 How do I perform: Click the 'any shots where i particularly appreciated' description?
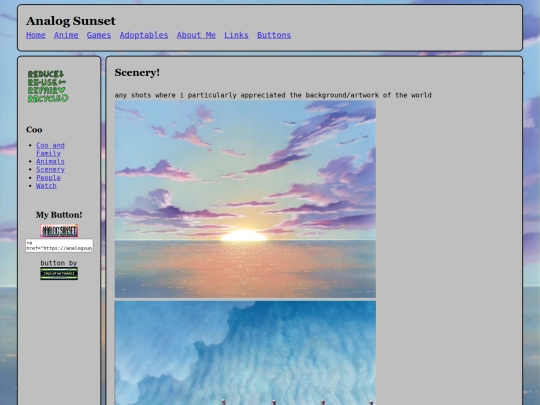pos(273,95)
